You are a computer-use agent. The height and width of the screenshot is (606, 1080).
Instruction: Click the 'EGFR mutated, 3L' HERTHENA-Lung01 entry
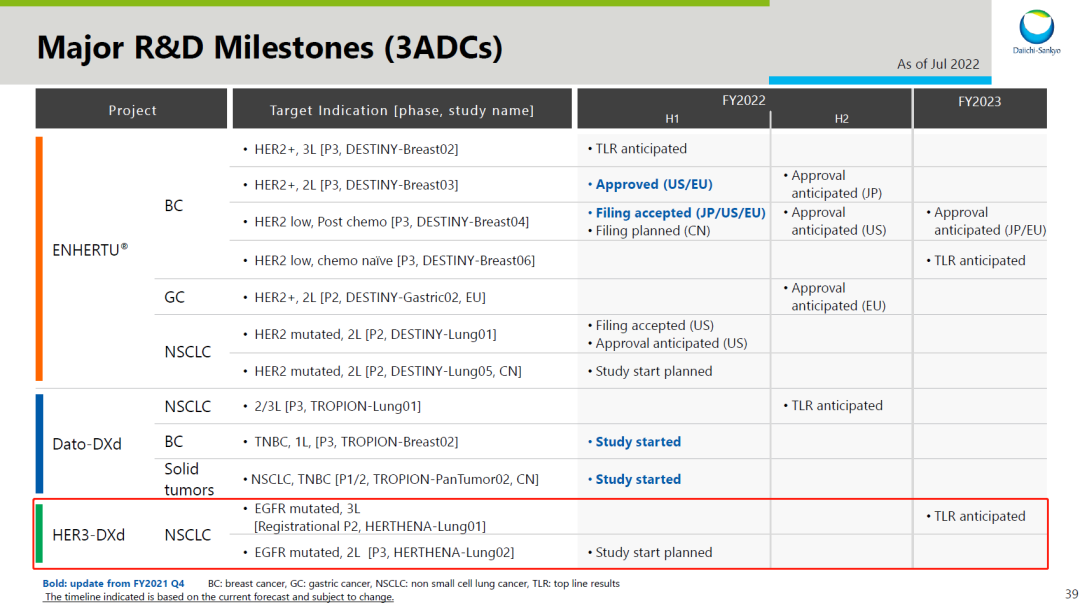click(369, 517)
